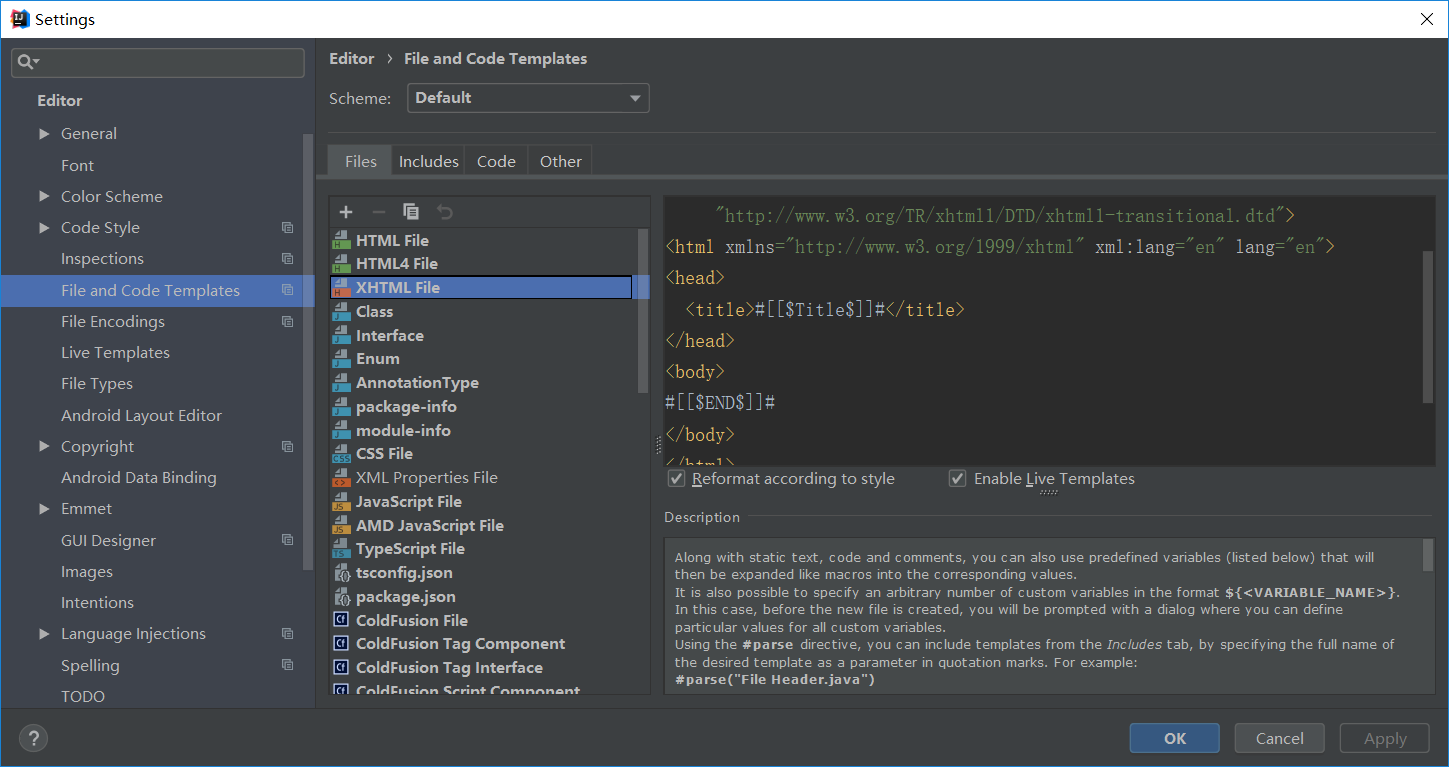Open the Scheme dropdown

[528, 98]
